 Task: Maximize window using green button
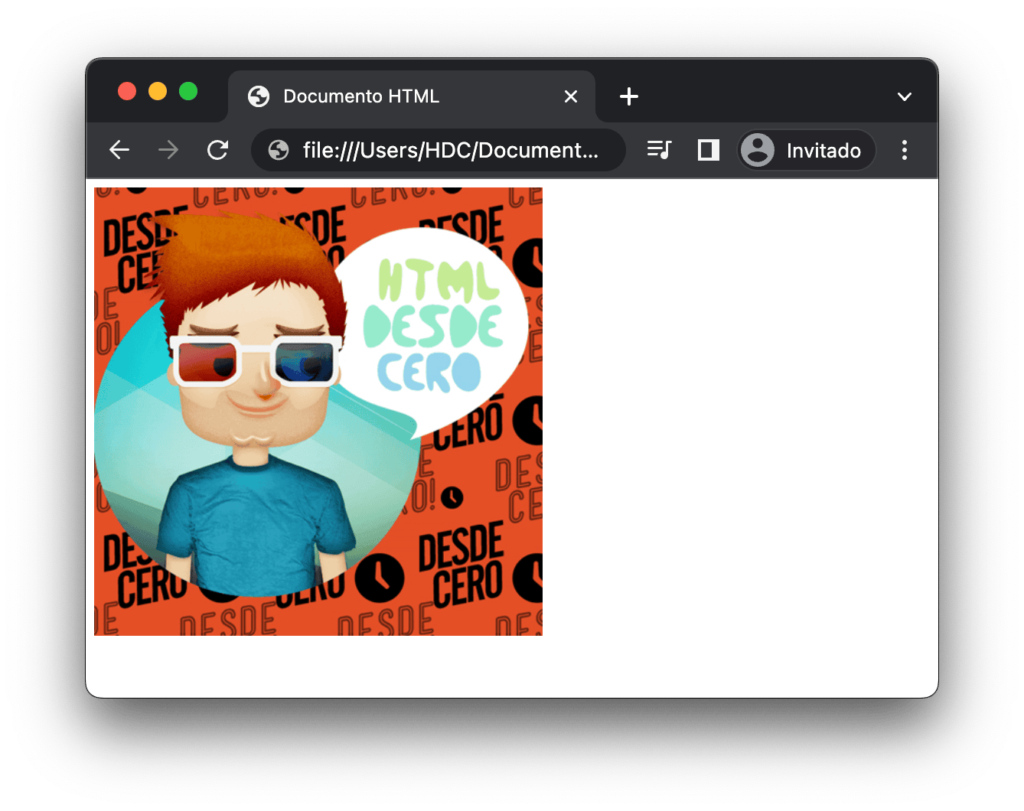(188, 91)
